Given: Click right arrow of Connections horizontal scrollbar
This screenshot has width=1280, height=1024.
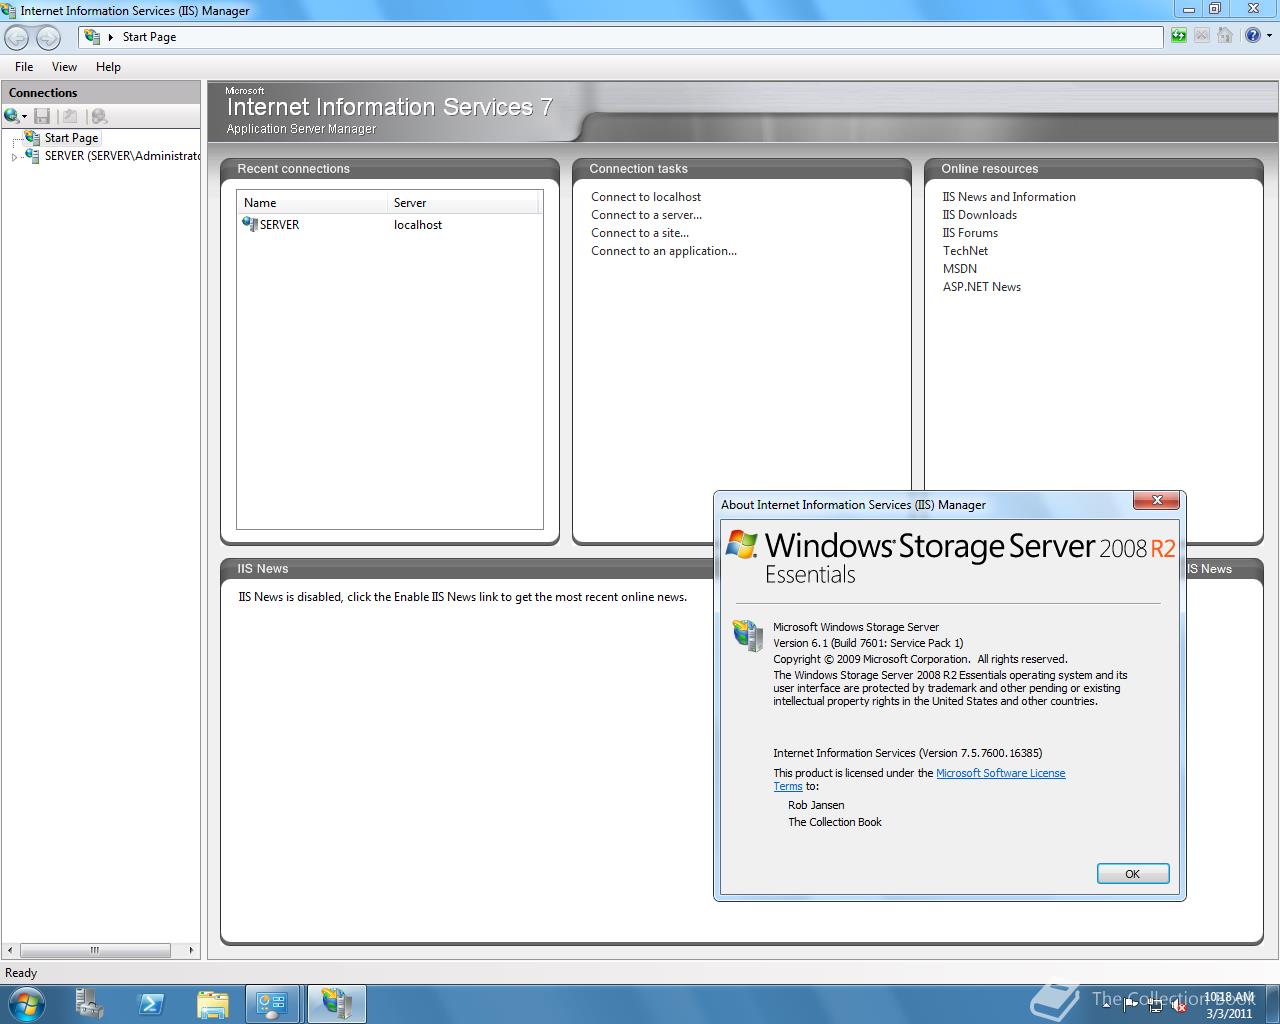Looking at the screenshot, I should (191, 950).
